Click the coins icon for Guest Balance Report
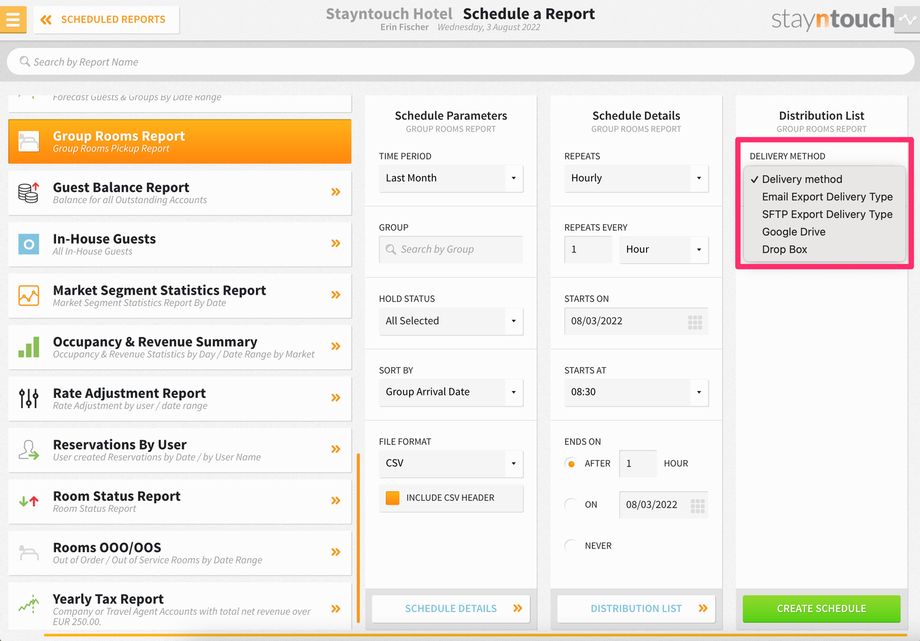 click(28, 193)
